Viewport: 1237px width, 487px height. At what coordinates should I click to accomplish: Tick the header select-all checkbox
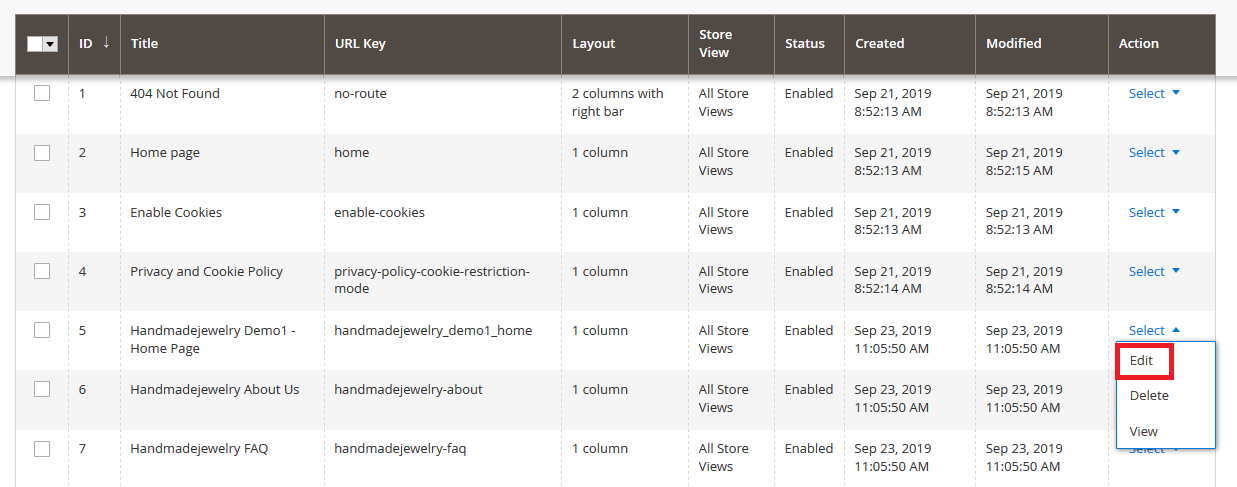[x=35, y=44]
